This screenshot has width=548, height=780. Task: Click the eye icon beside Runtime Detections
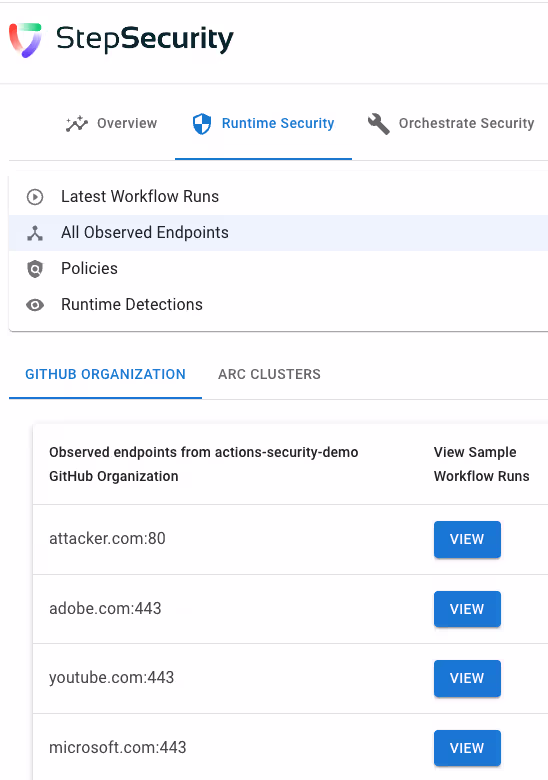coord(35,305)
